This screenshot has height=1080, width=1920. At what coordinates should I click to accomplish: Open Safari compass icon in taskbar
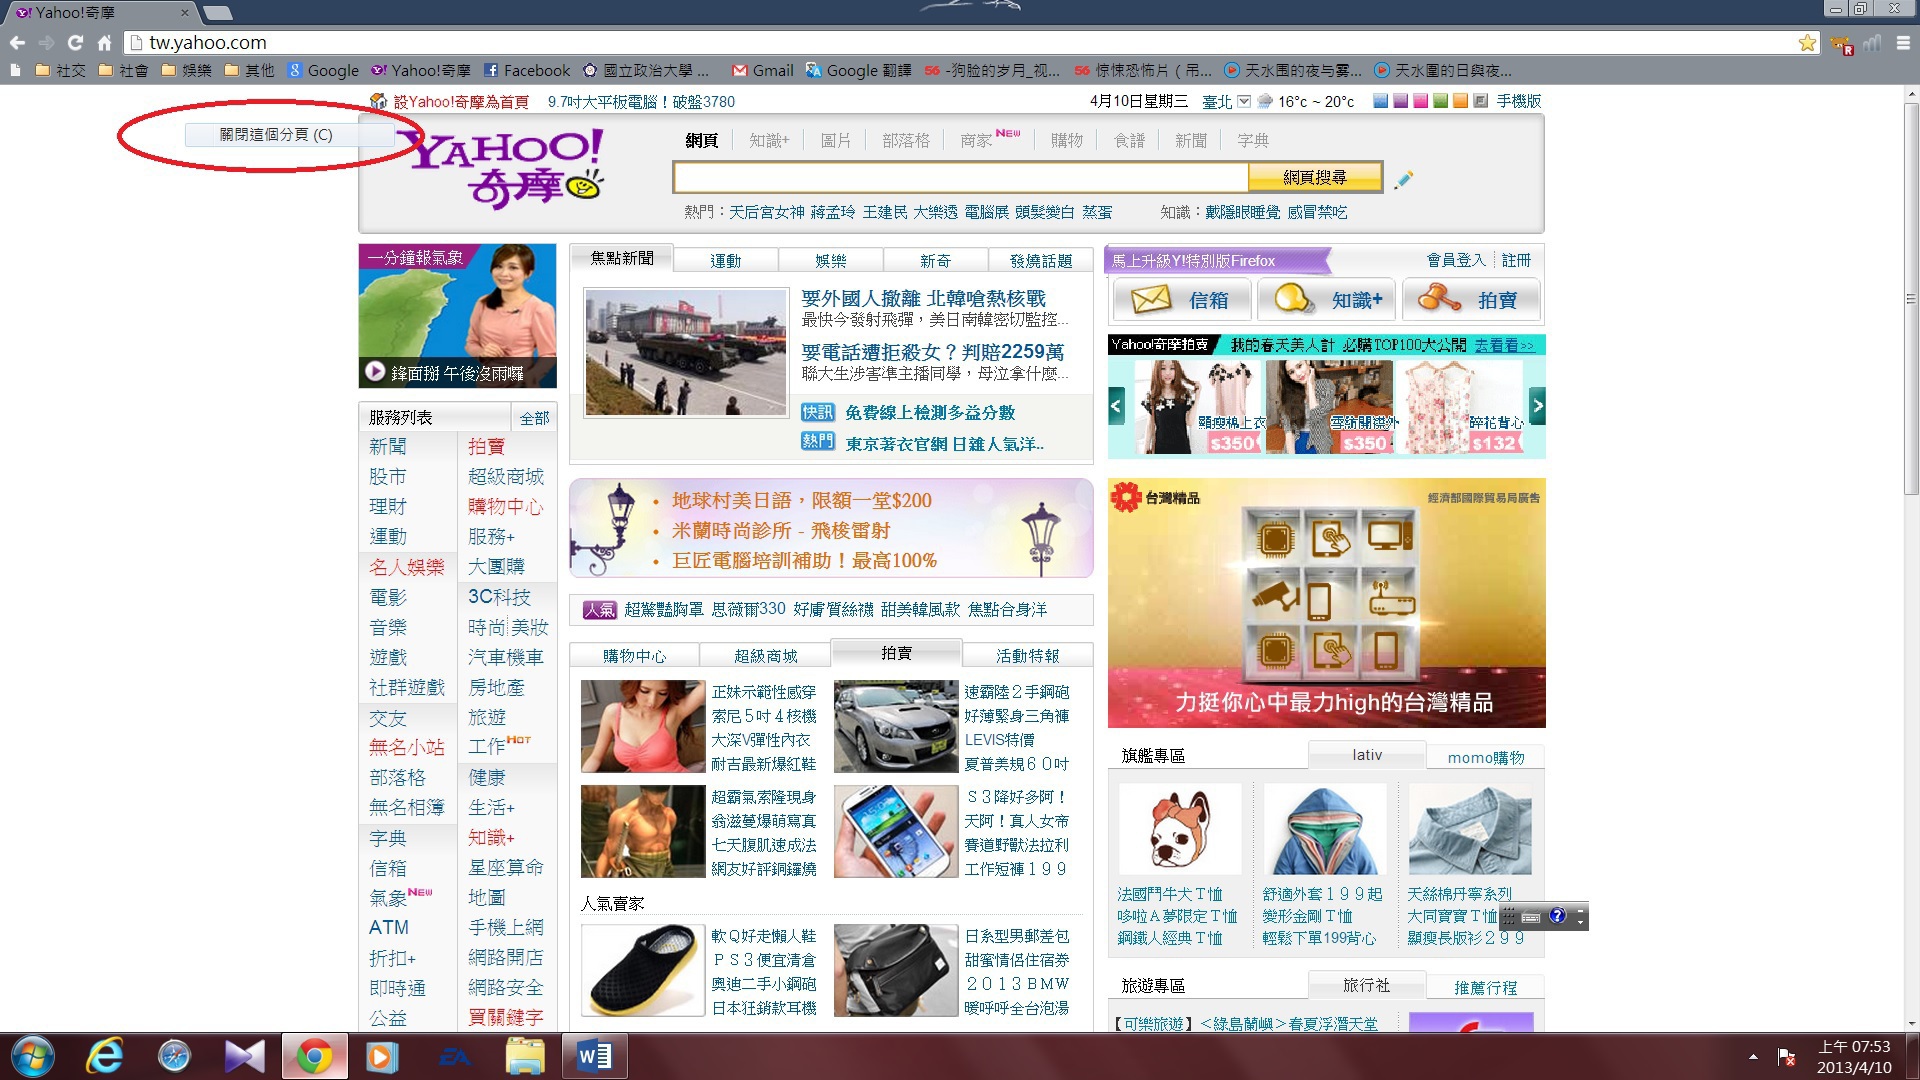pyautogui.click(x=174, y=1056)
